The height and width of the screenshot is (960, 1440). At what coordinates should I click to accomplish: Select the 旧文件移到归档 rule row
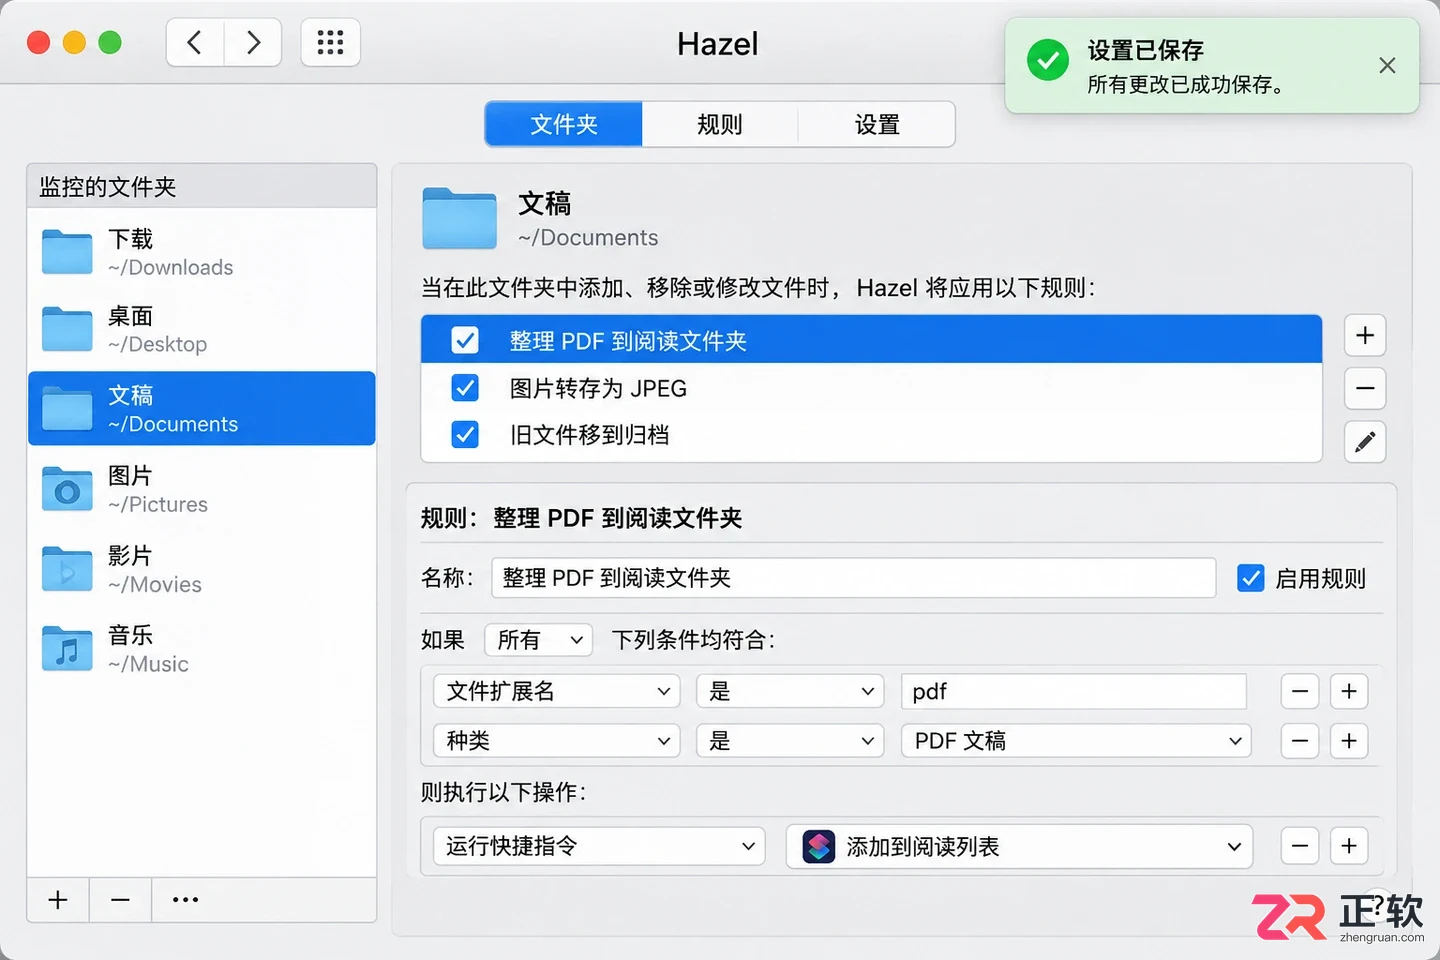pyautogui.click(x=871, y=435)
